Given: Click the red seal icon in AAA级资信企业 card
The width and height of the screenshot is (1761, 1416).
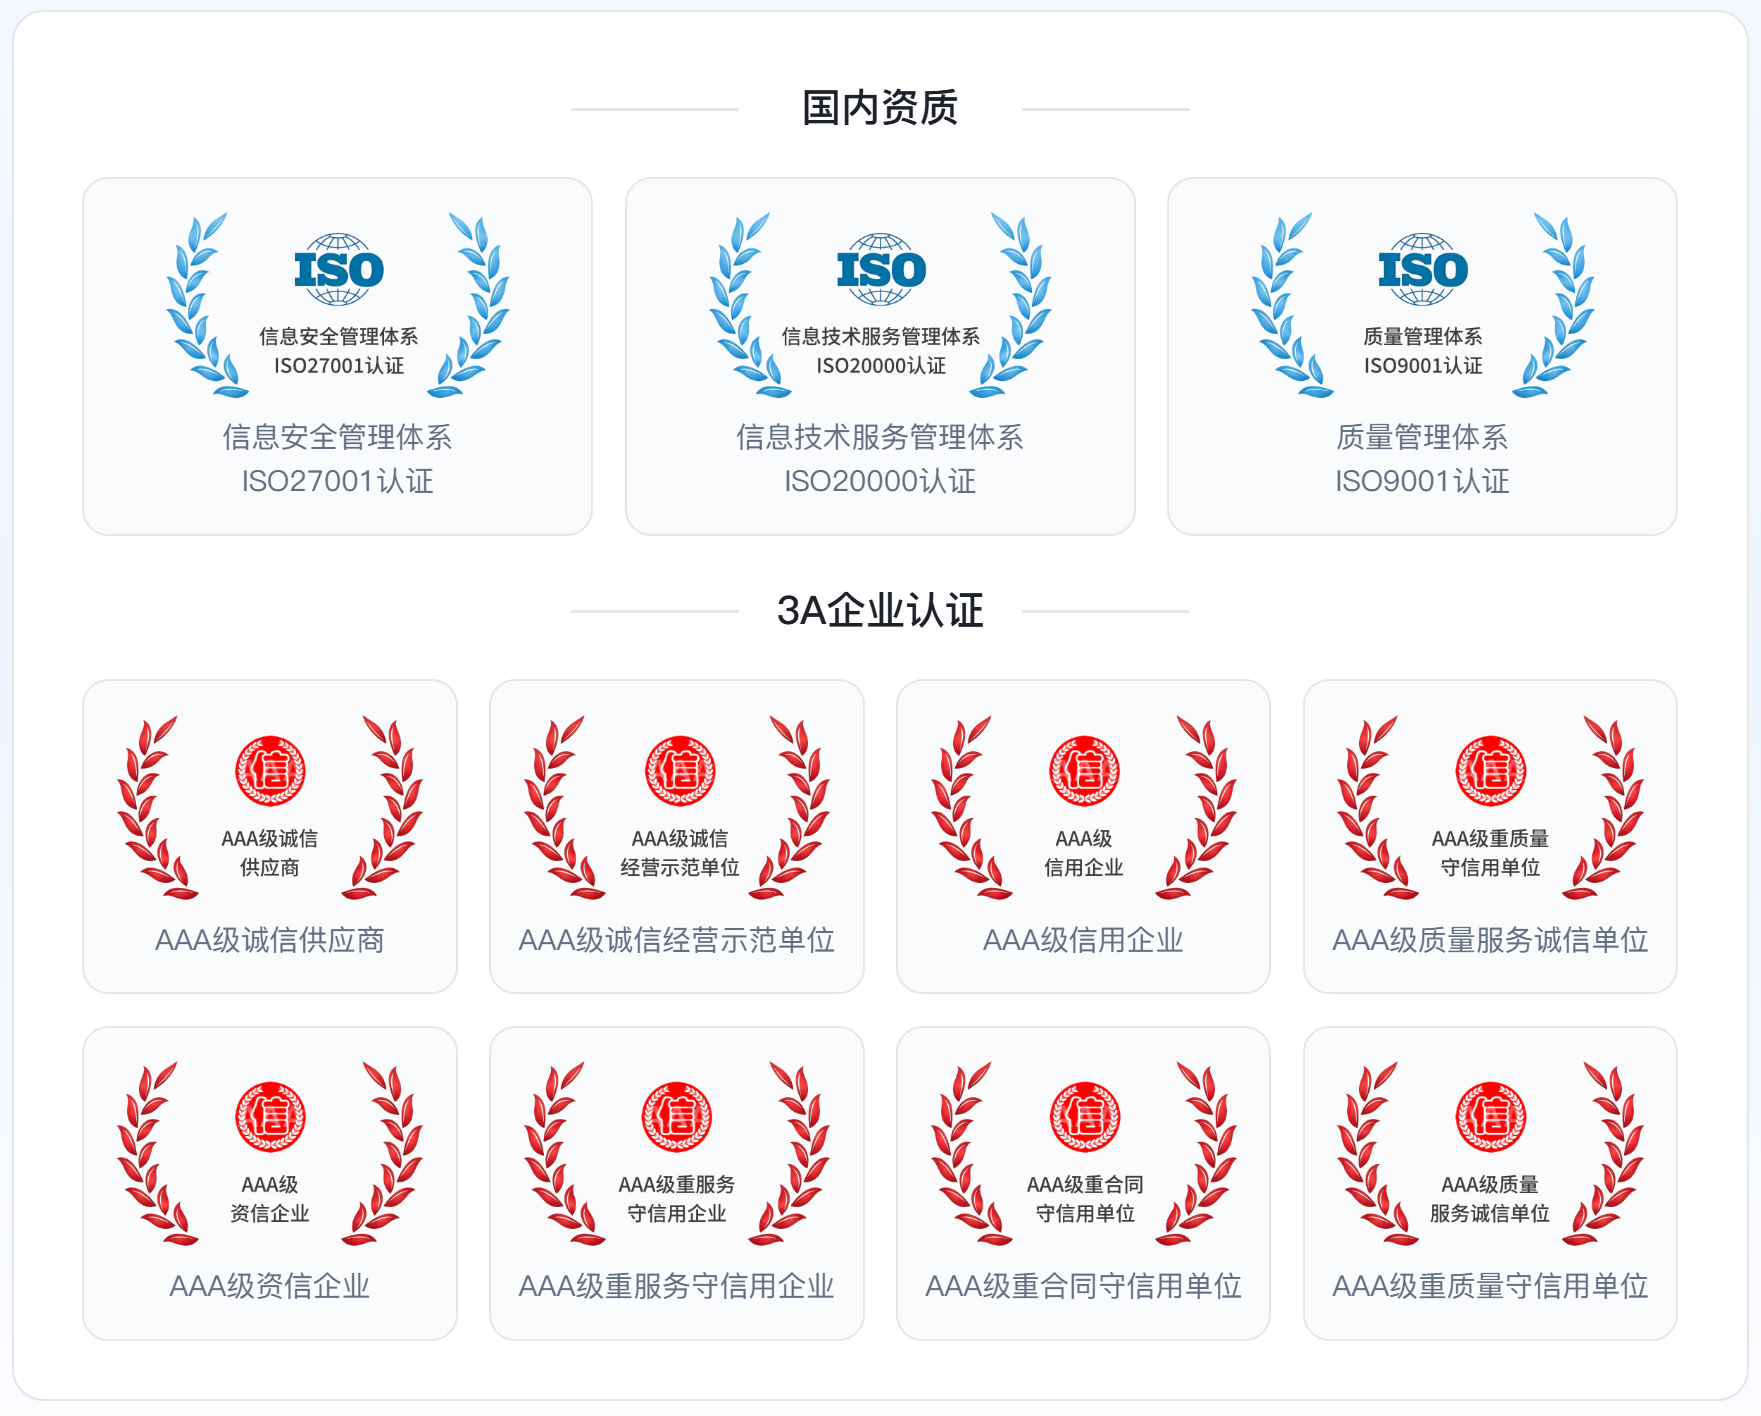Looking at the screenshot, I should 270,1117.
